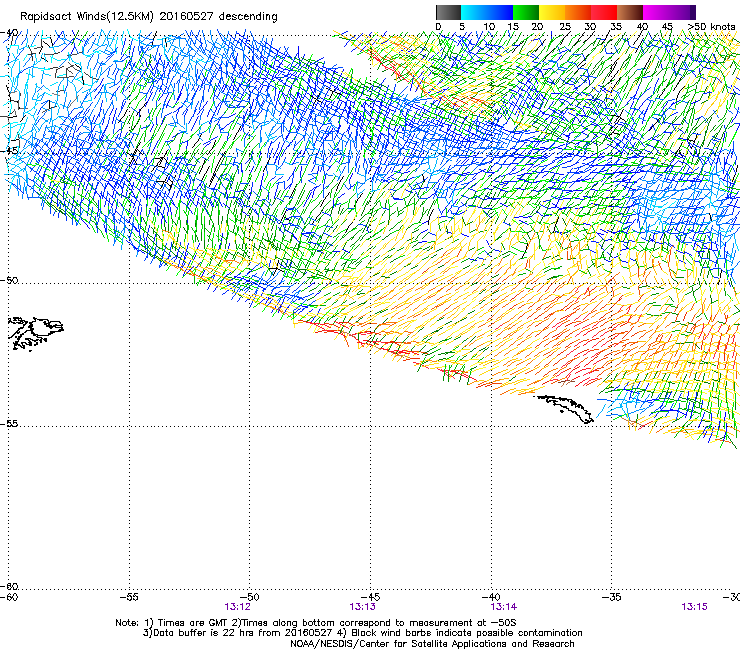Click the '25' label under the color scale
This screenshot has width=740, height=650.
pos(564,27)
